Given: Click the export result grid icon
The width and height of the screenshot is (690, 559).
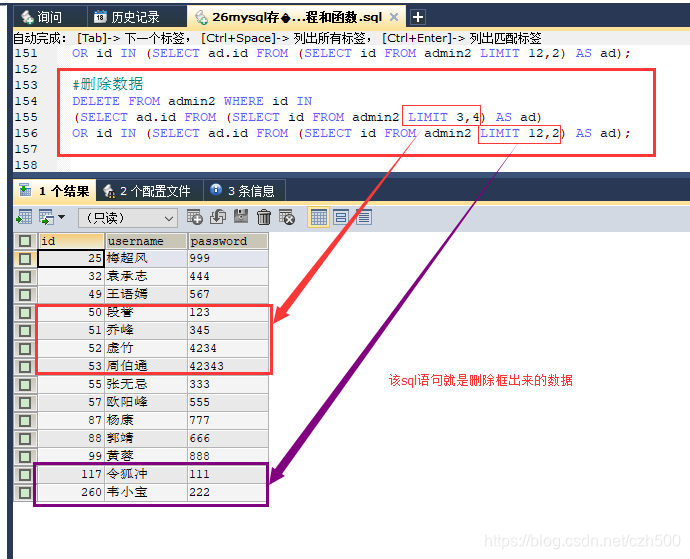Looking at the screenshot, I should point(24,217).
